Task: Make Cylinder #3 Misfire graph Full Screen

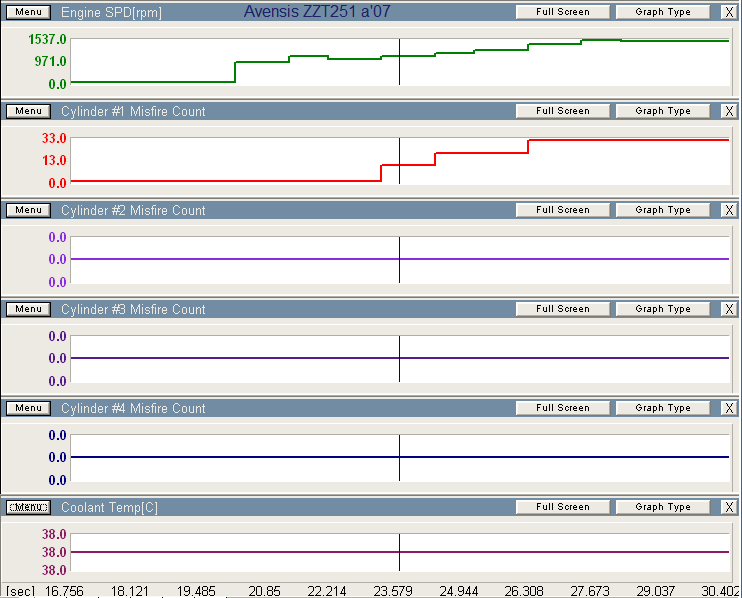Action: [562, 309]
